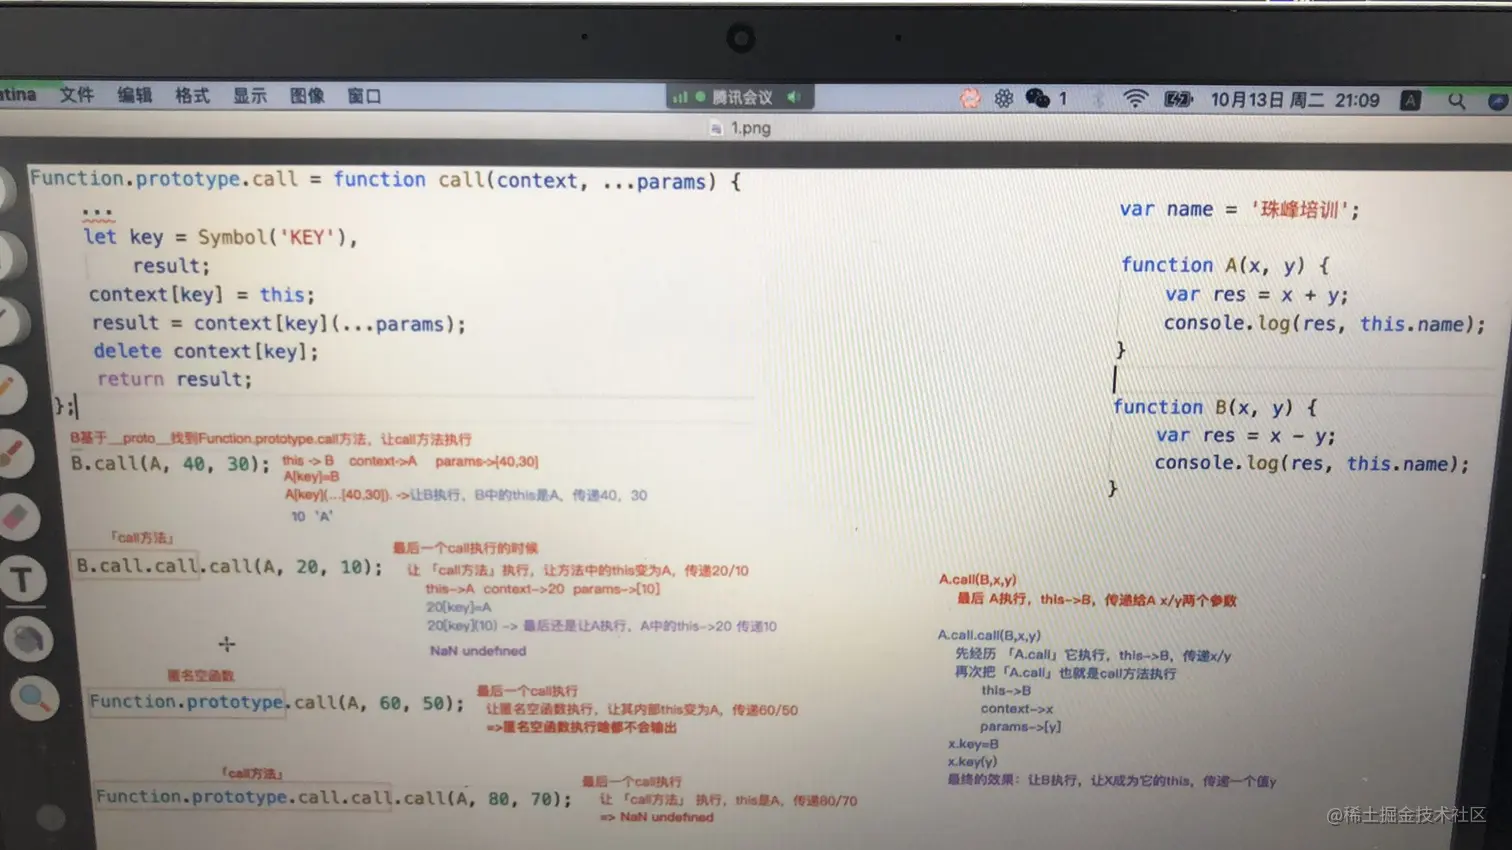Open the flower-shaped menu bar icon
The height and width of the screenshot is (850, 1512).
(1004, 98)
